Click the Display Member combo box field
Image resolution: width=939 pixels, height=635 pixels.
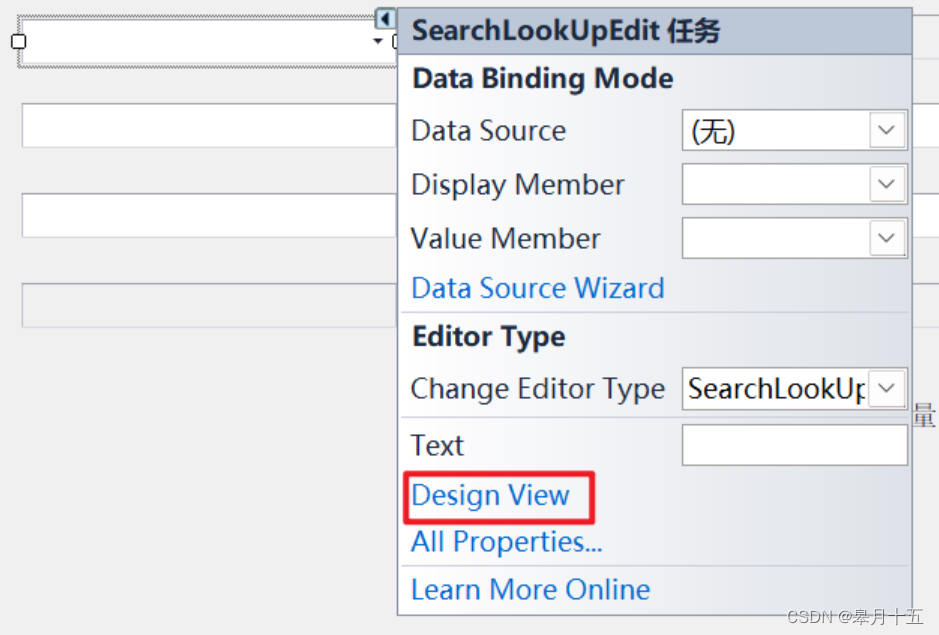[x=776, y=184]
